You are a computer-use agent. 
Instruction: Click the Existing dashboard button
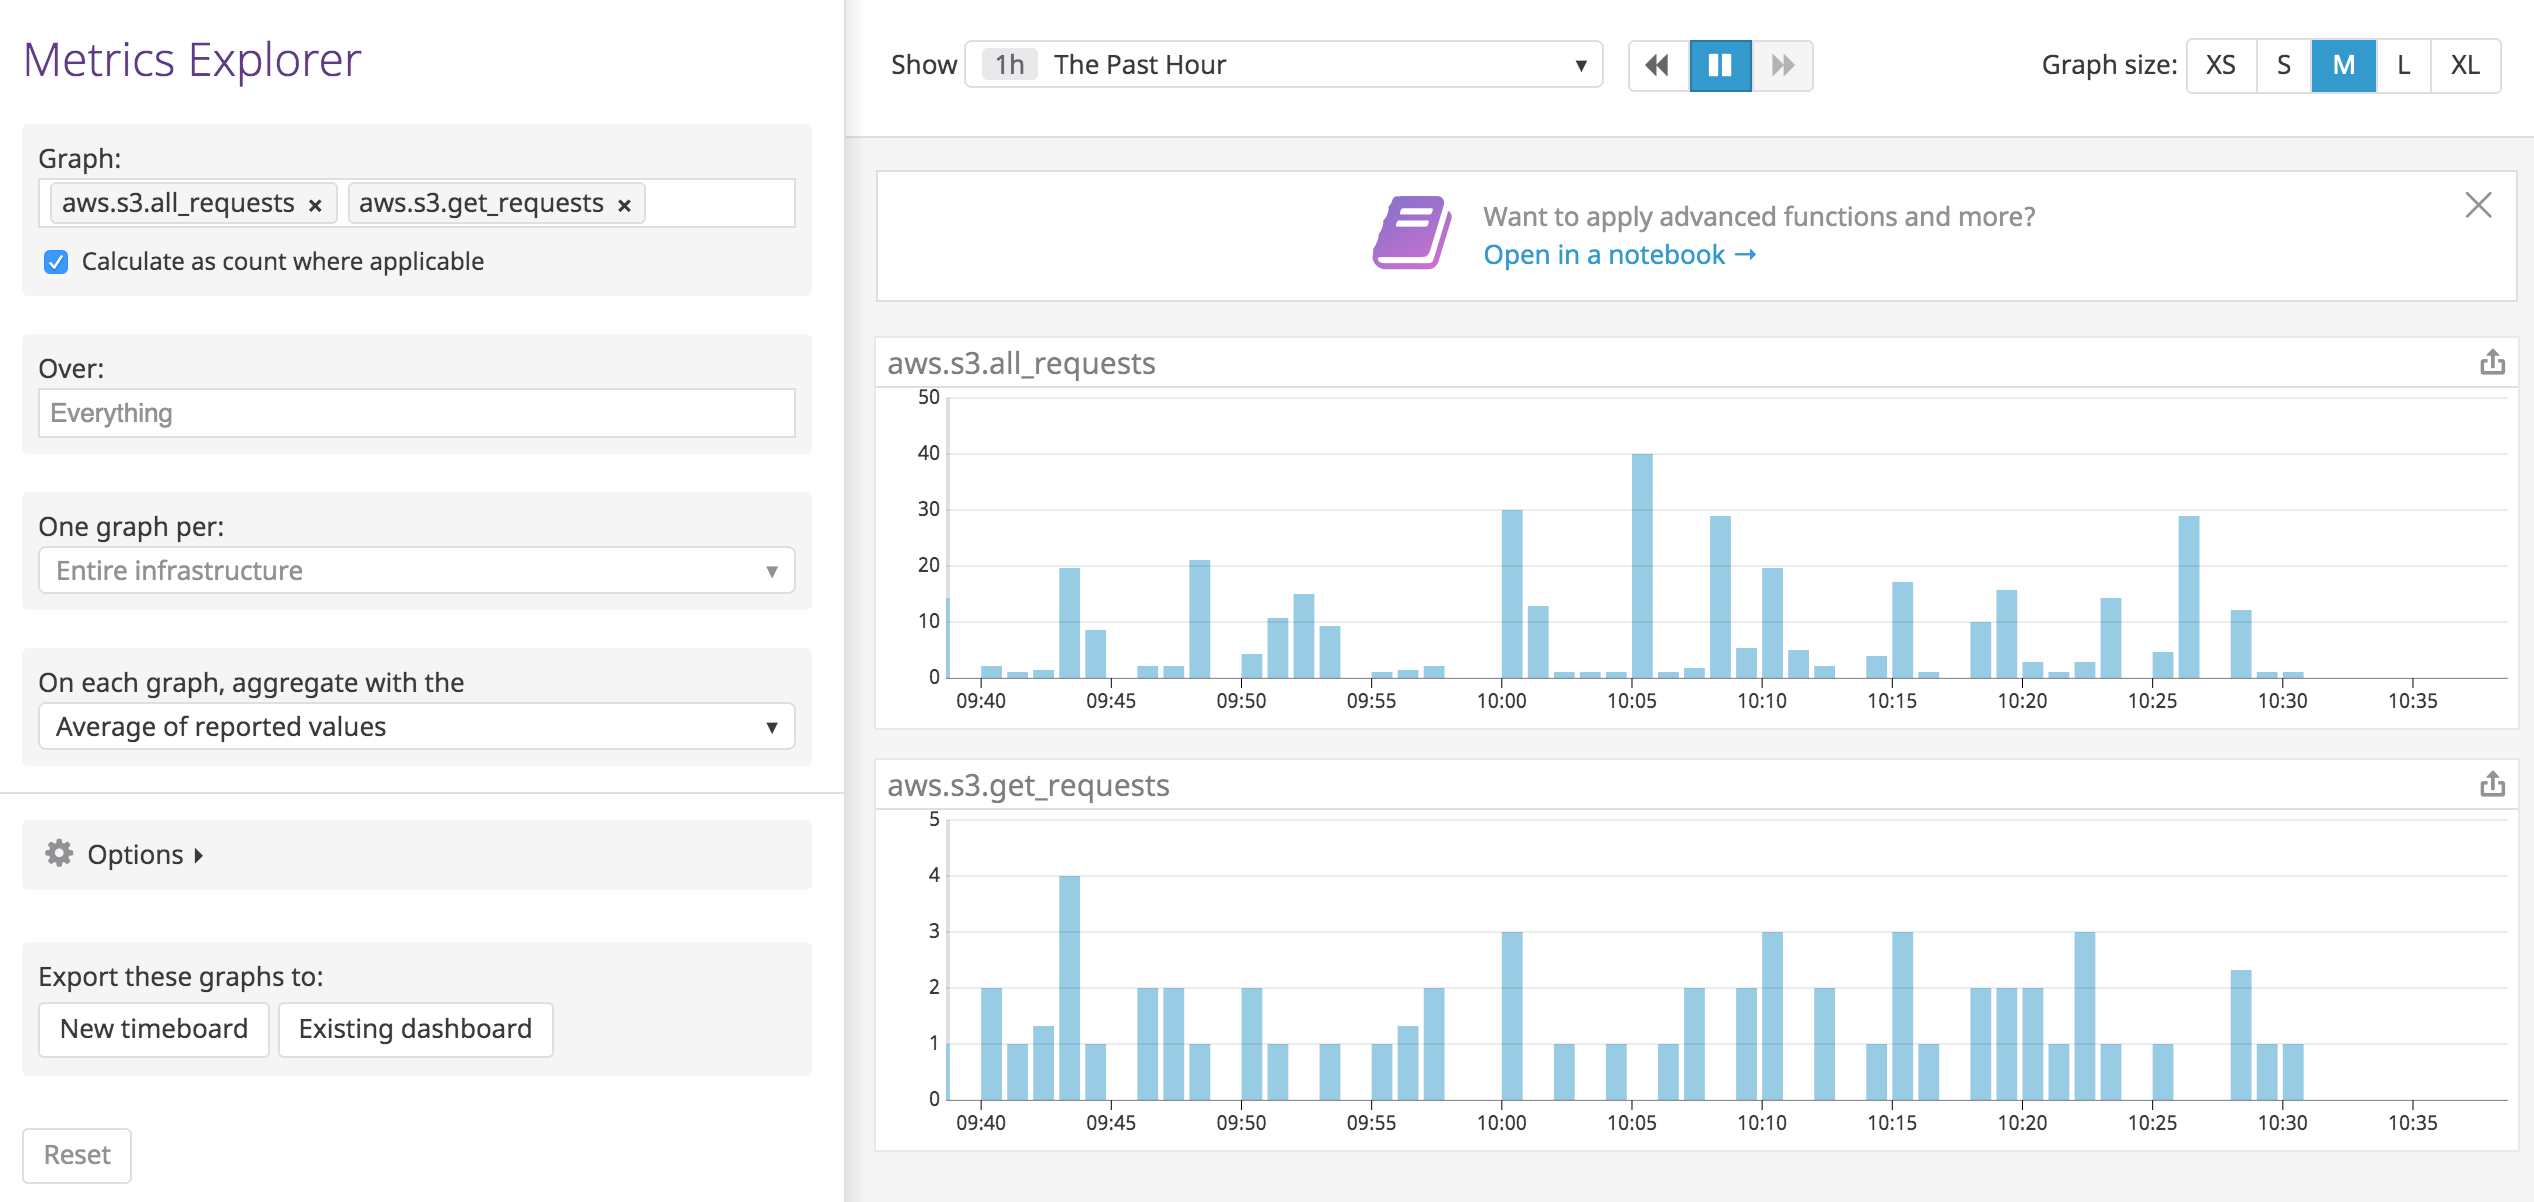click(415, 1029)
